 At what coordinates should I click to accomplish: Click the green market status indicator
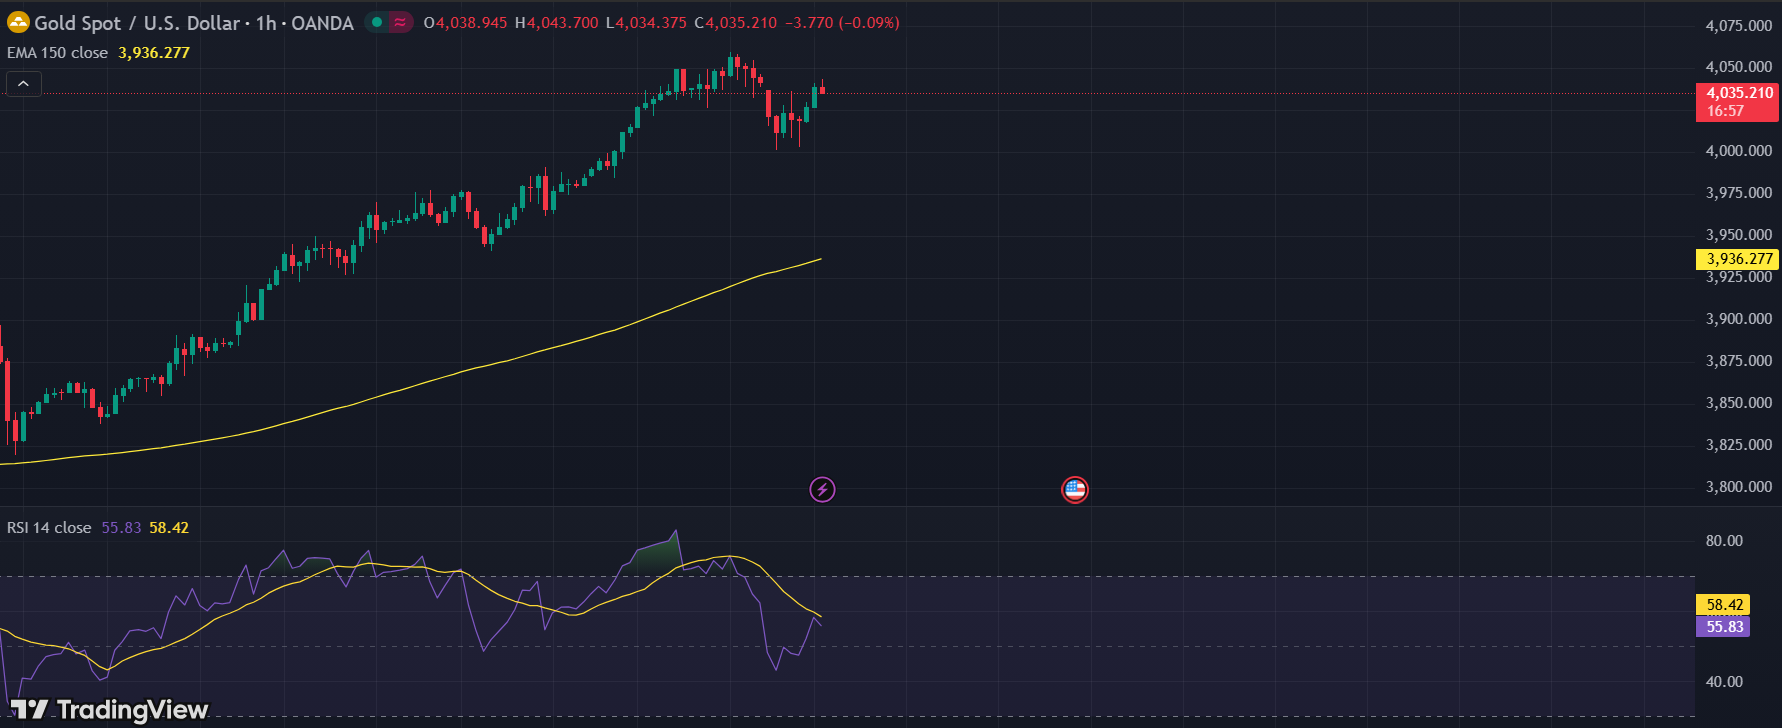coord(376,22)
